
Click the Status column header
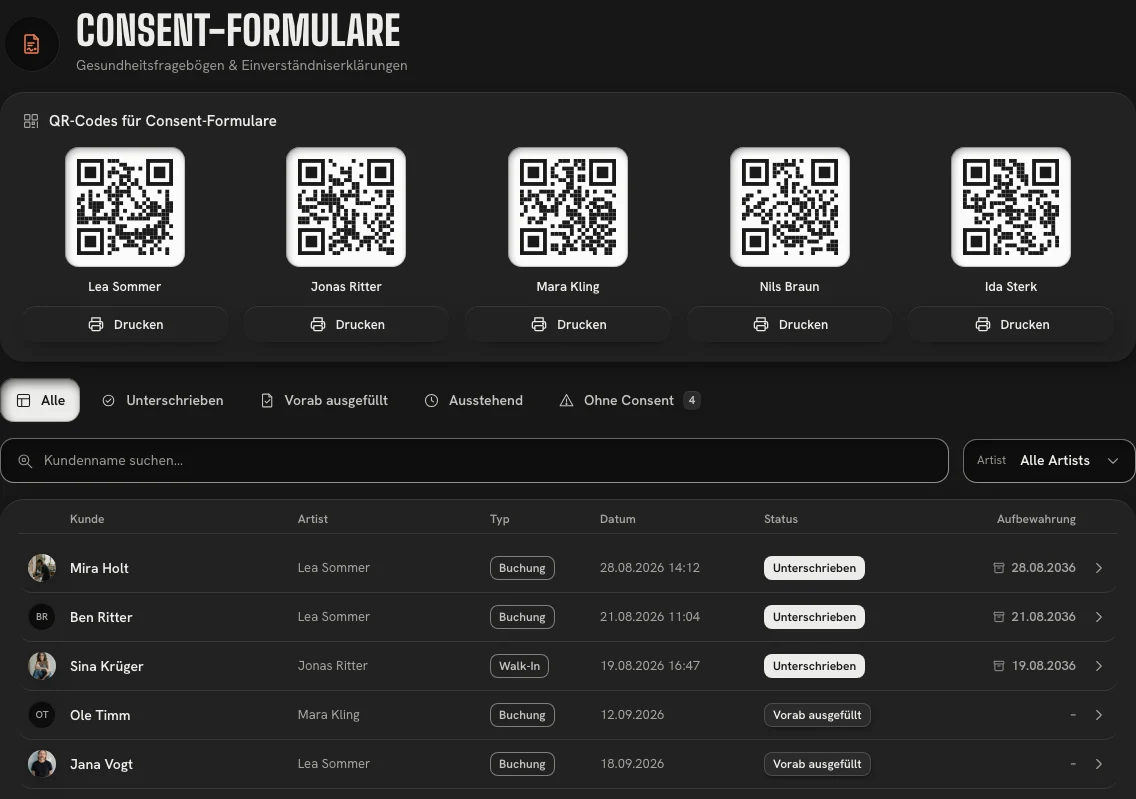click(x=780, y=519)
